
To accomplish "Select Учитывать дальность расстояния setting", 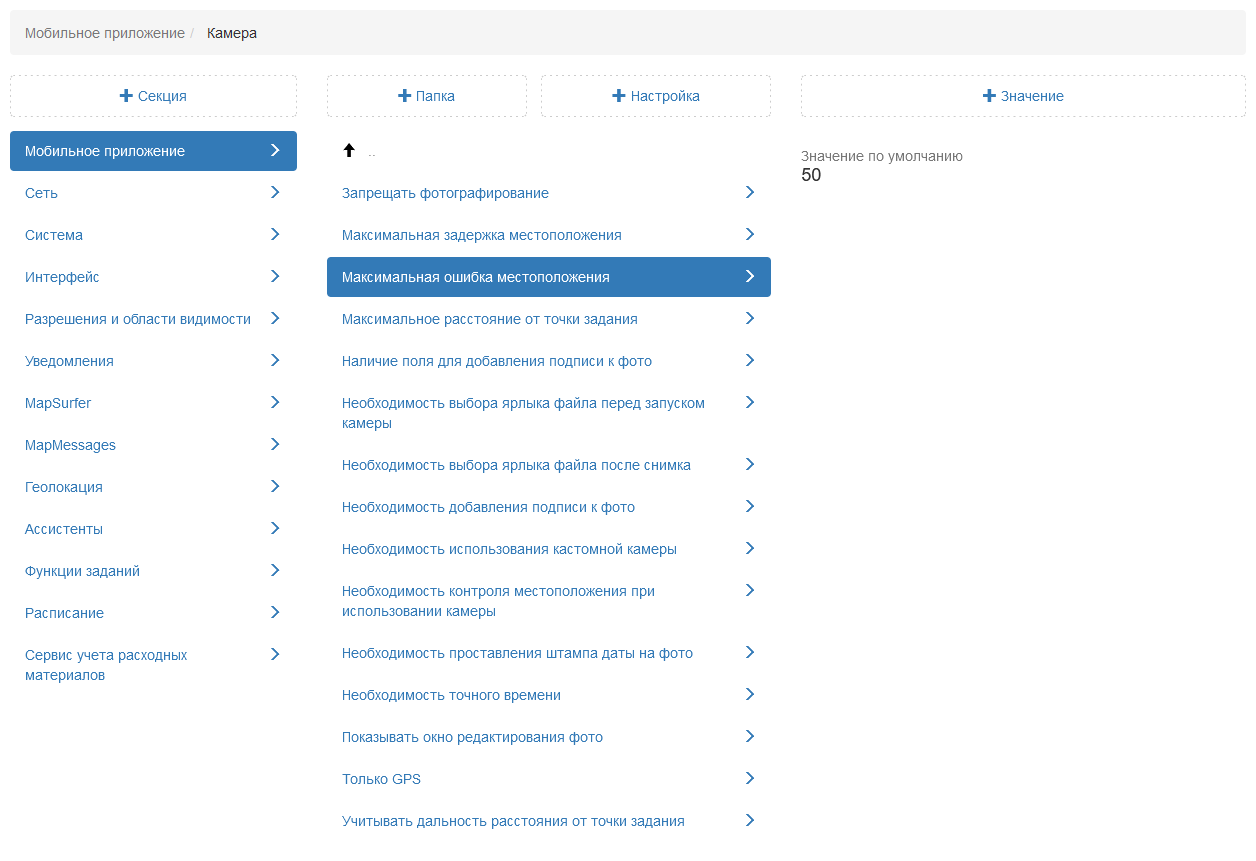I will point(549,821).
